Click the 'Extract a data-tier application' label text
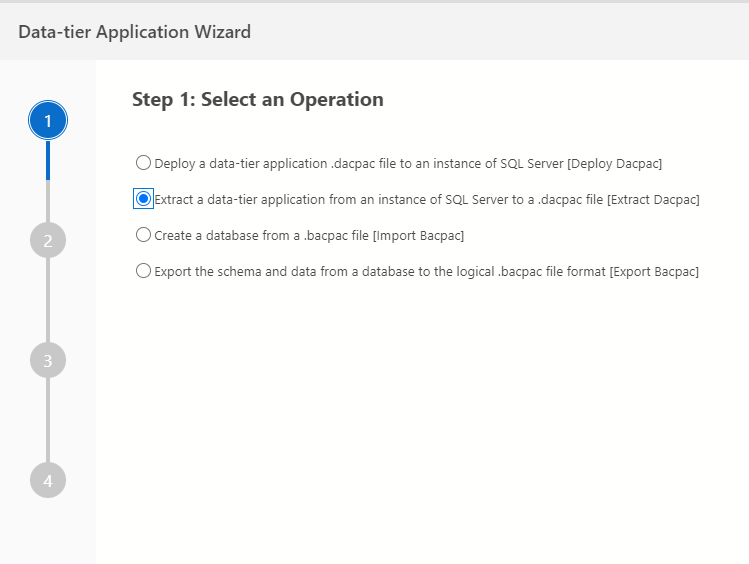749x564 pixels. pos(427,199)
